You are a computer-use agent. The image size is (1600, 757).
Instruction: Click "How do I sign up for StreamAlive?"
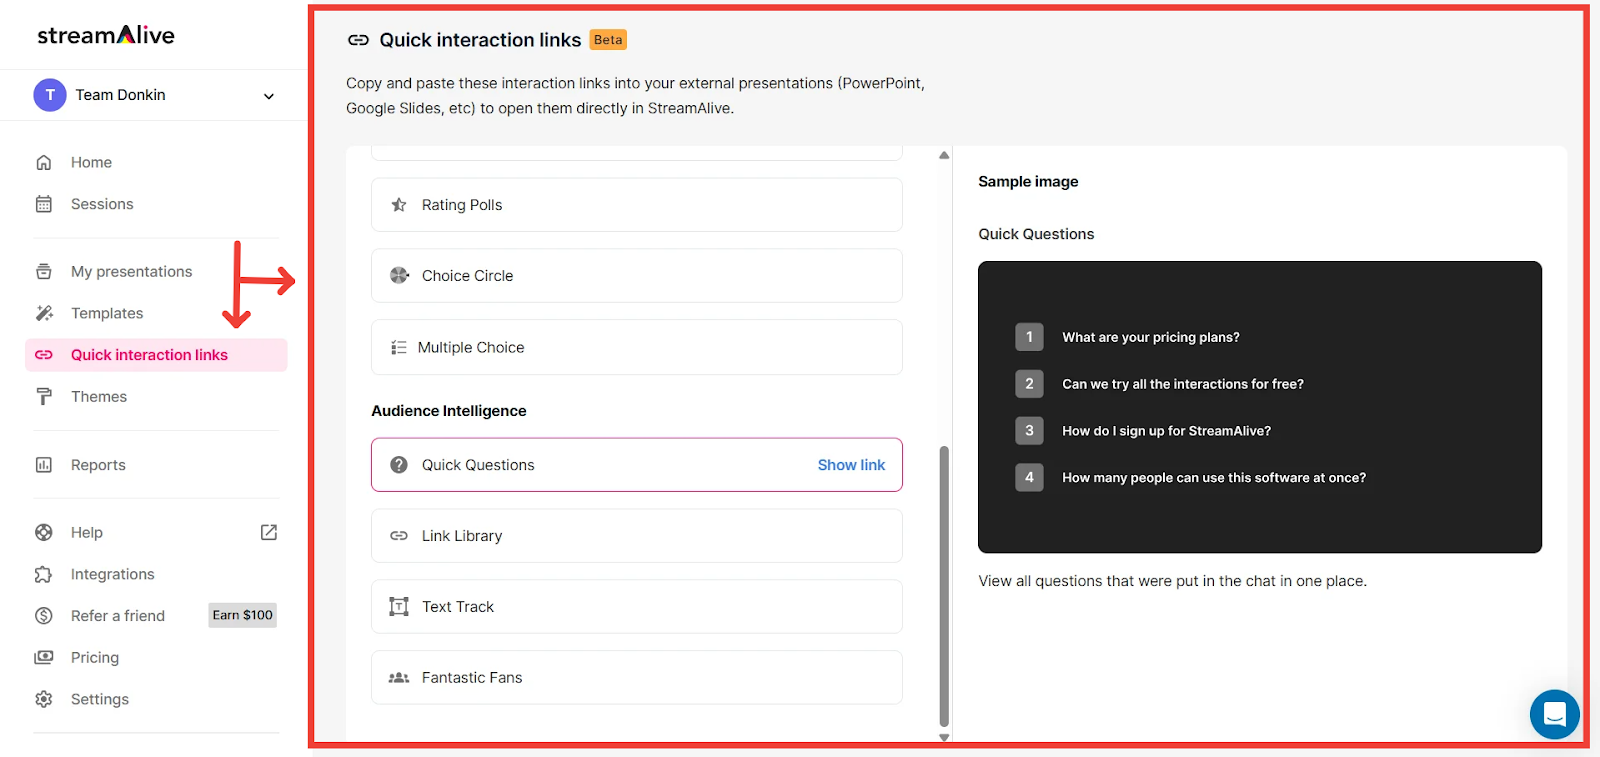[x=1167, y=431]
